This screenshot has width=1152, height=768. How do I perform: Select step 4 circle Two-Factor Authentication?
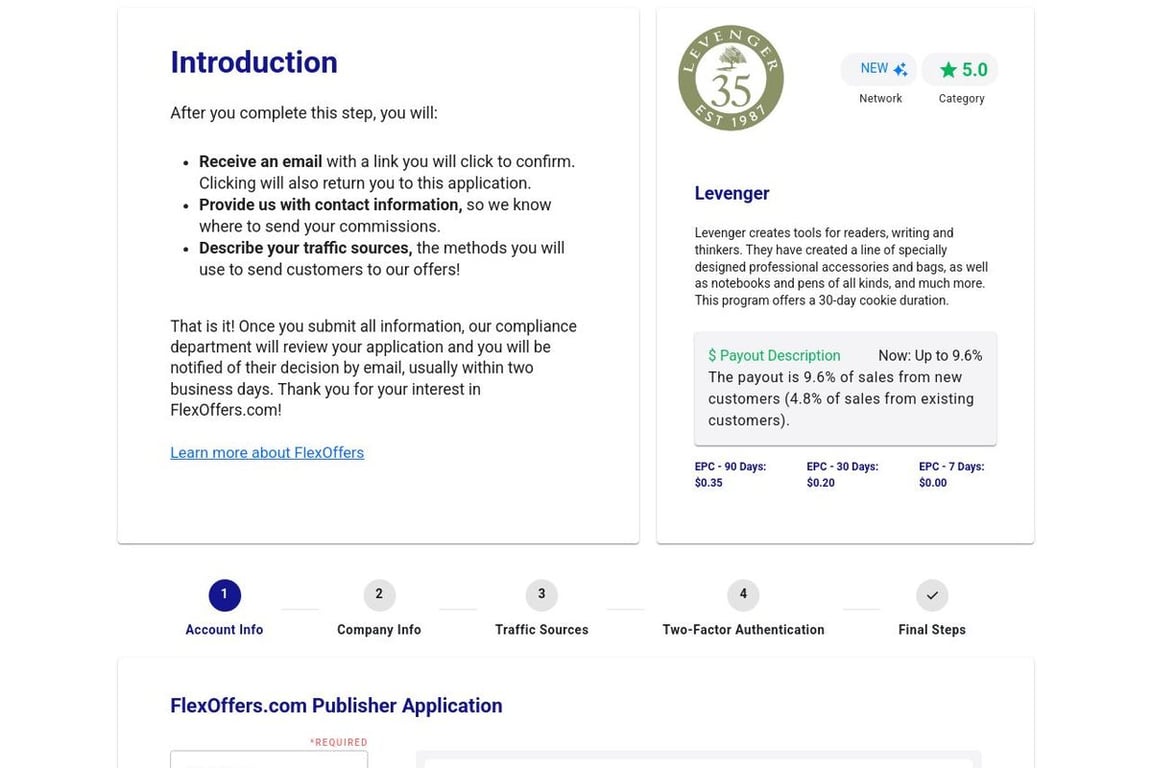pos(743,595)
